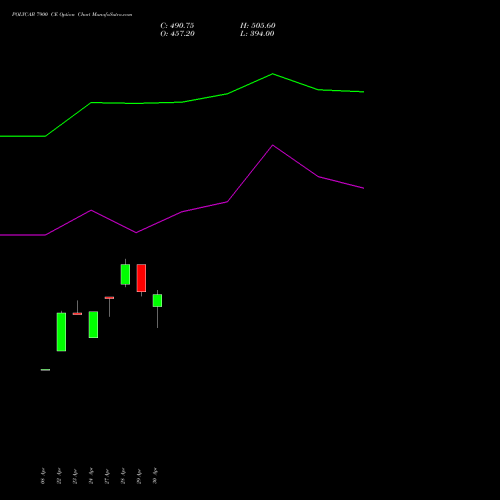The height and width of the screenshot is (500, 500).
Task: Click the 24 Apr date label
Action: 91,476
